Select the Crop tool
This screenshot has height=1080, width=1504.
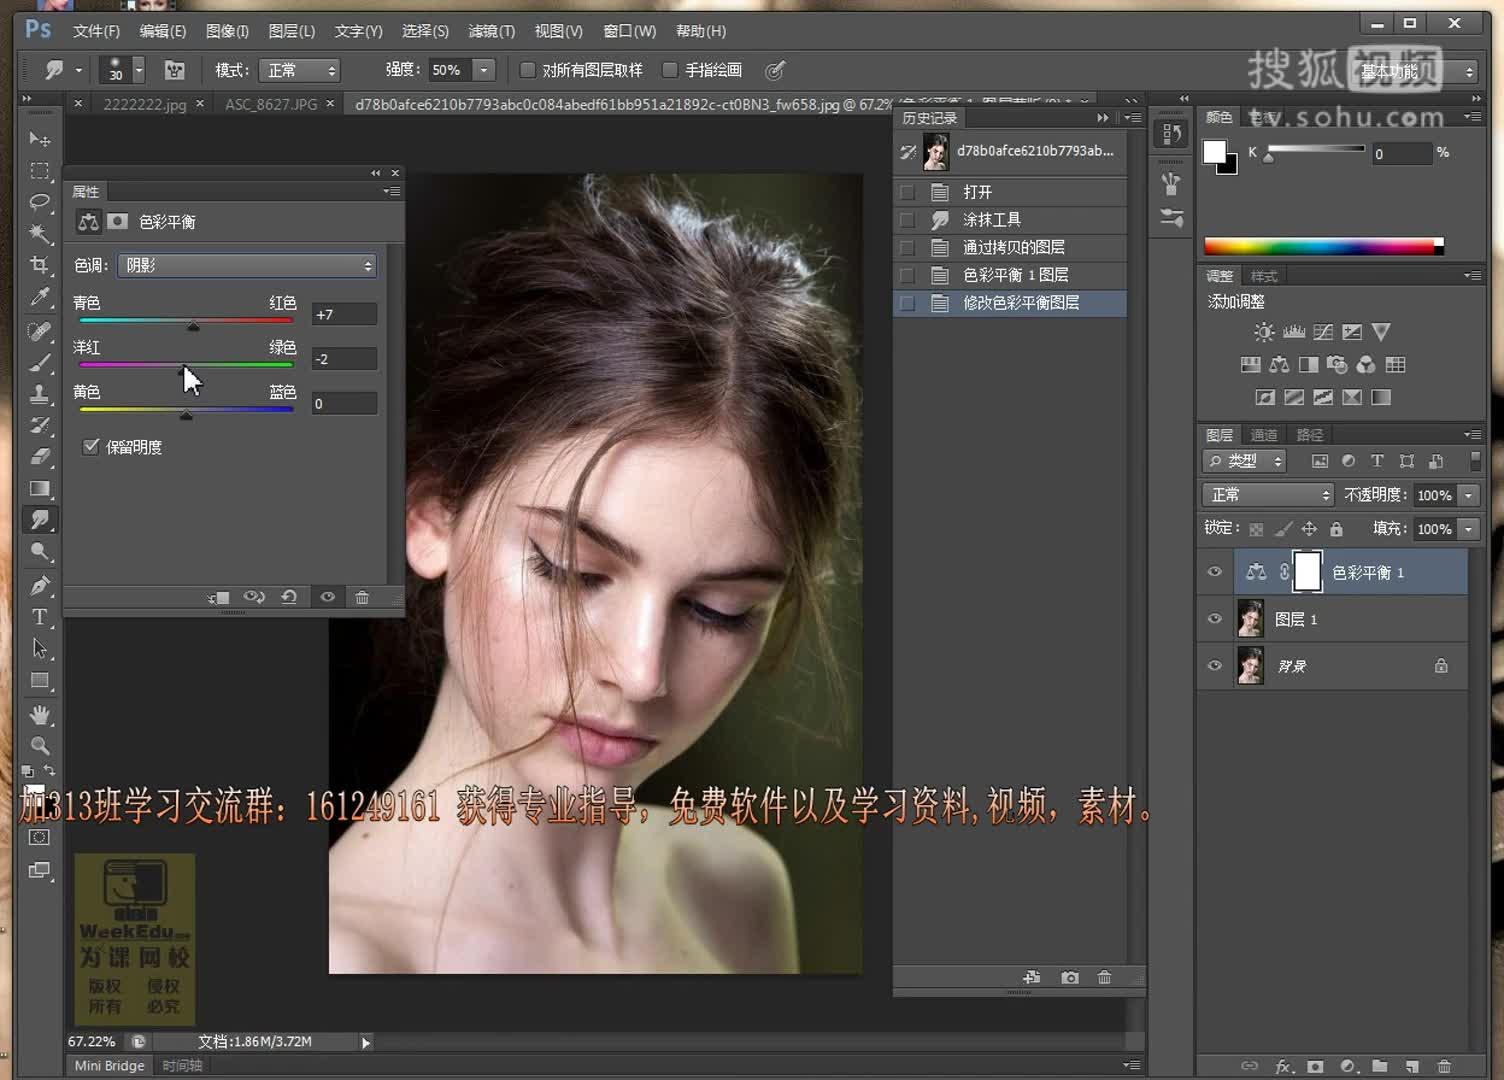click(x=40, y=265)
